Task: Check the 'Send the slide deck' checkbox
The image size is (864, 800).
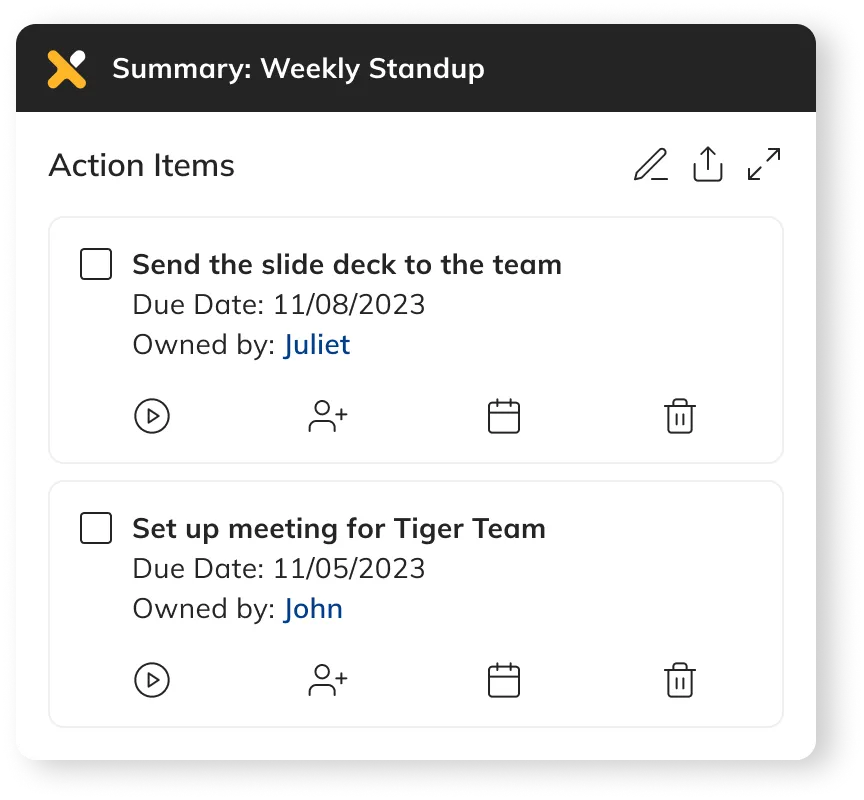Action: [96, 265]
